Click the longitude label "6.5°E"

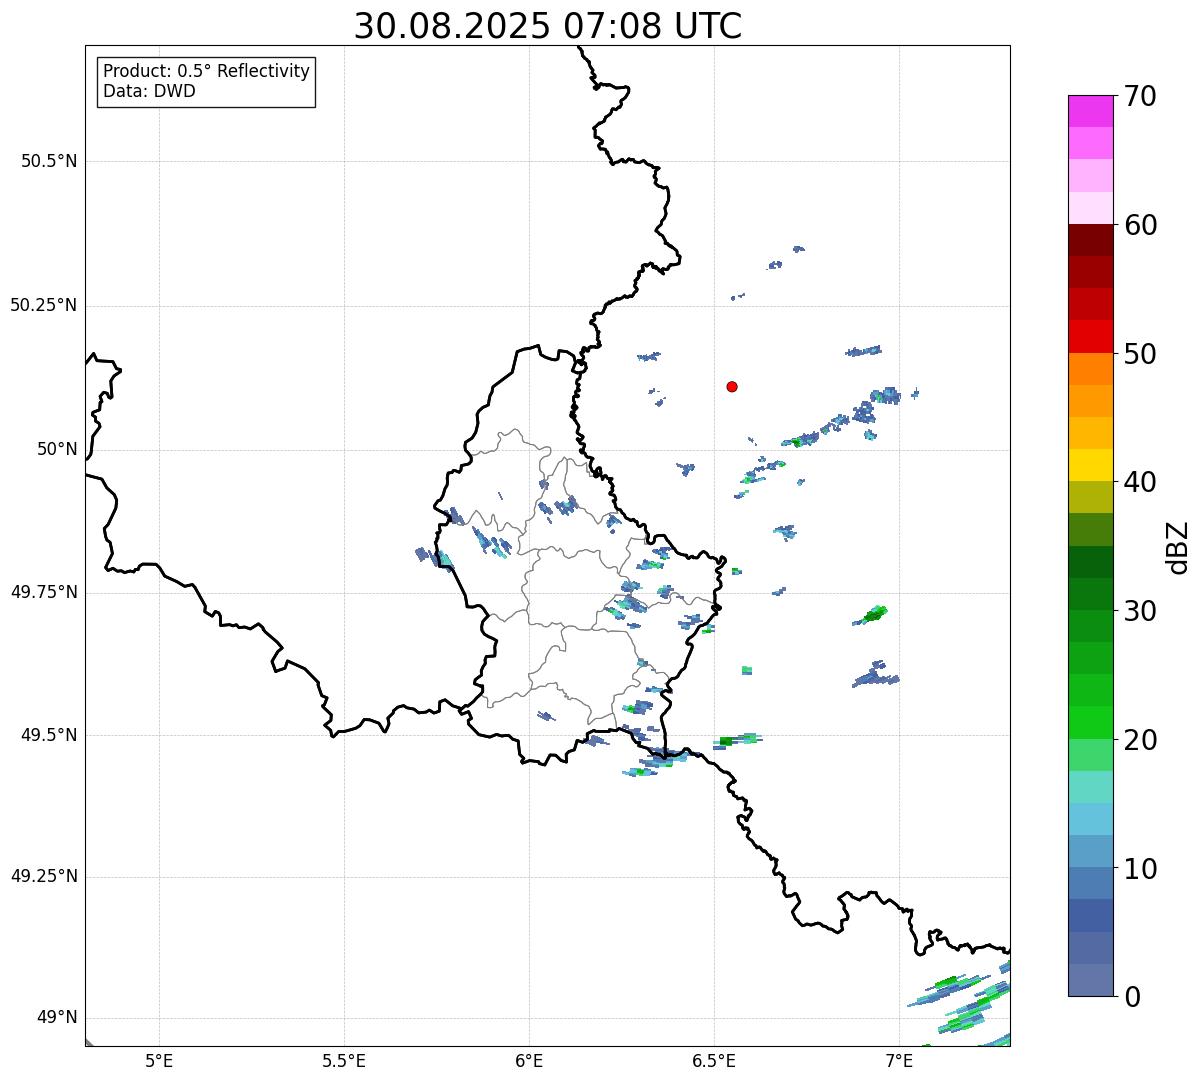coord(715,1060)
